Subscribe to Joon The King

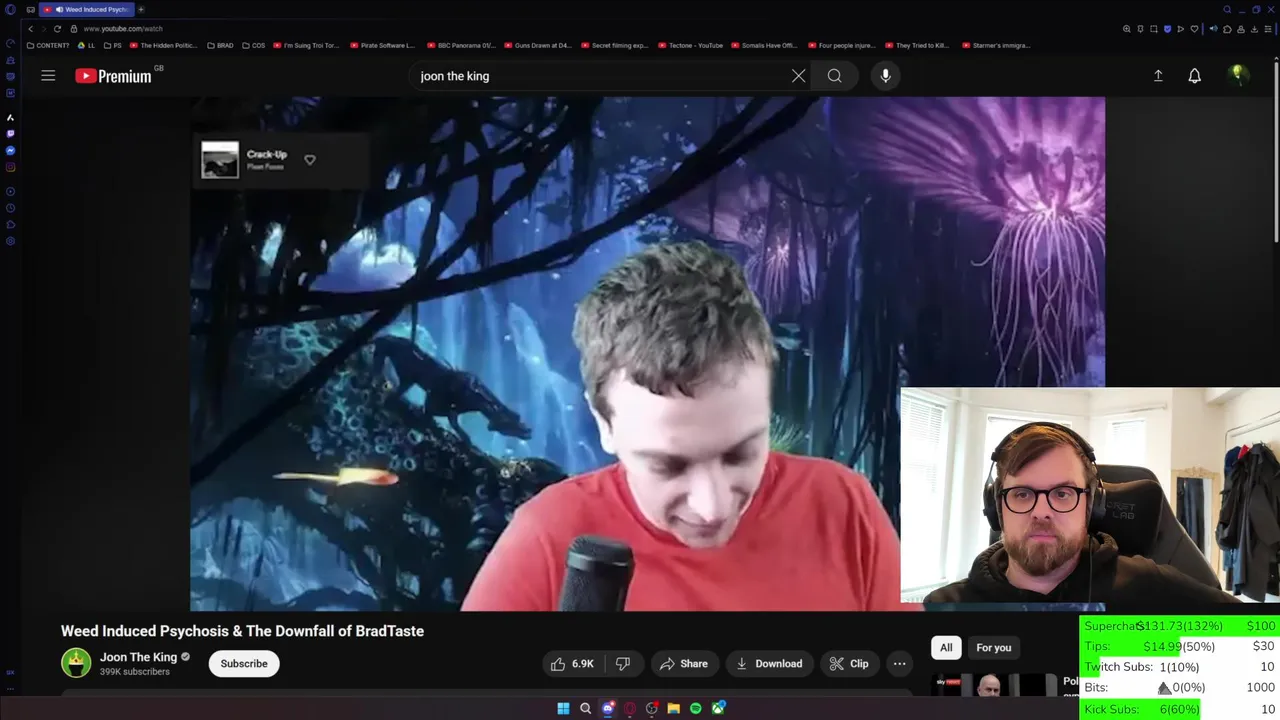244,664
